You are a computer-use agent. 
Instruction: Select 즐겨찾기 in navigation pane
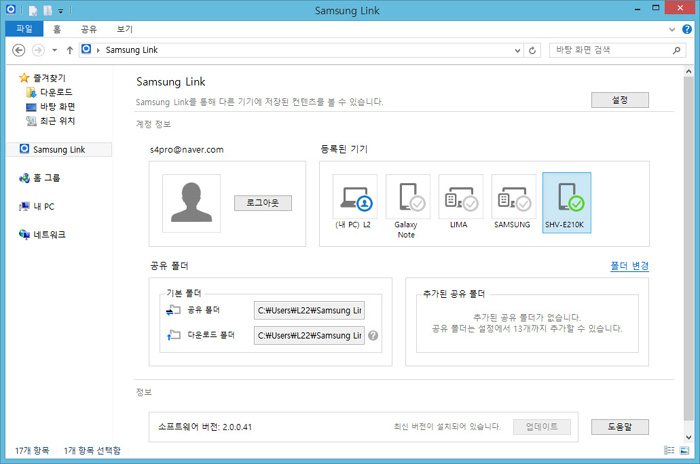click(42, 78)
